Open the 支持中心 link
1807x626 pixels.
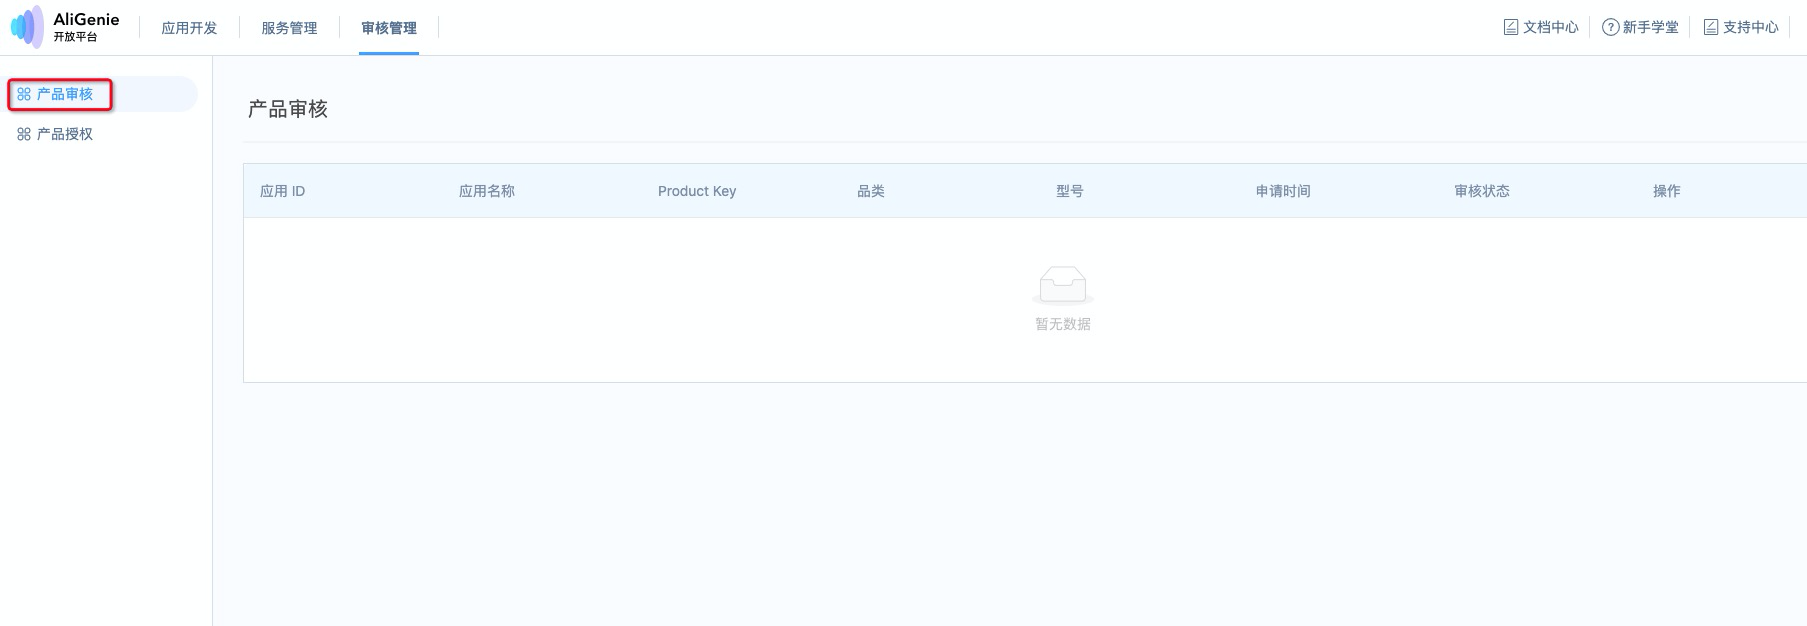coord(1751,27)
